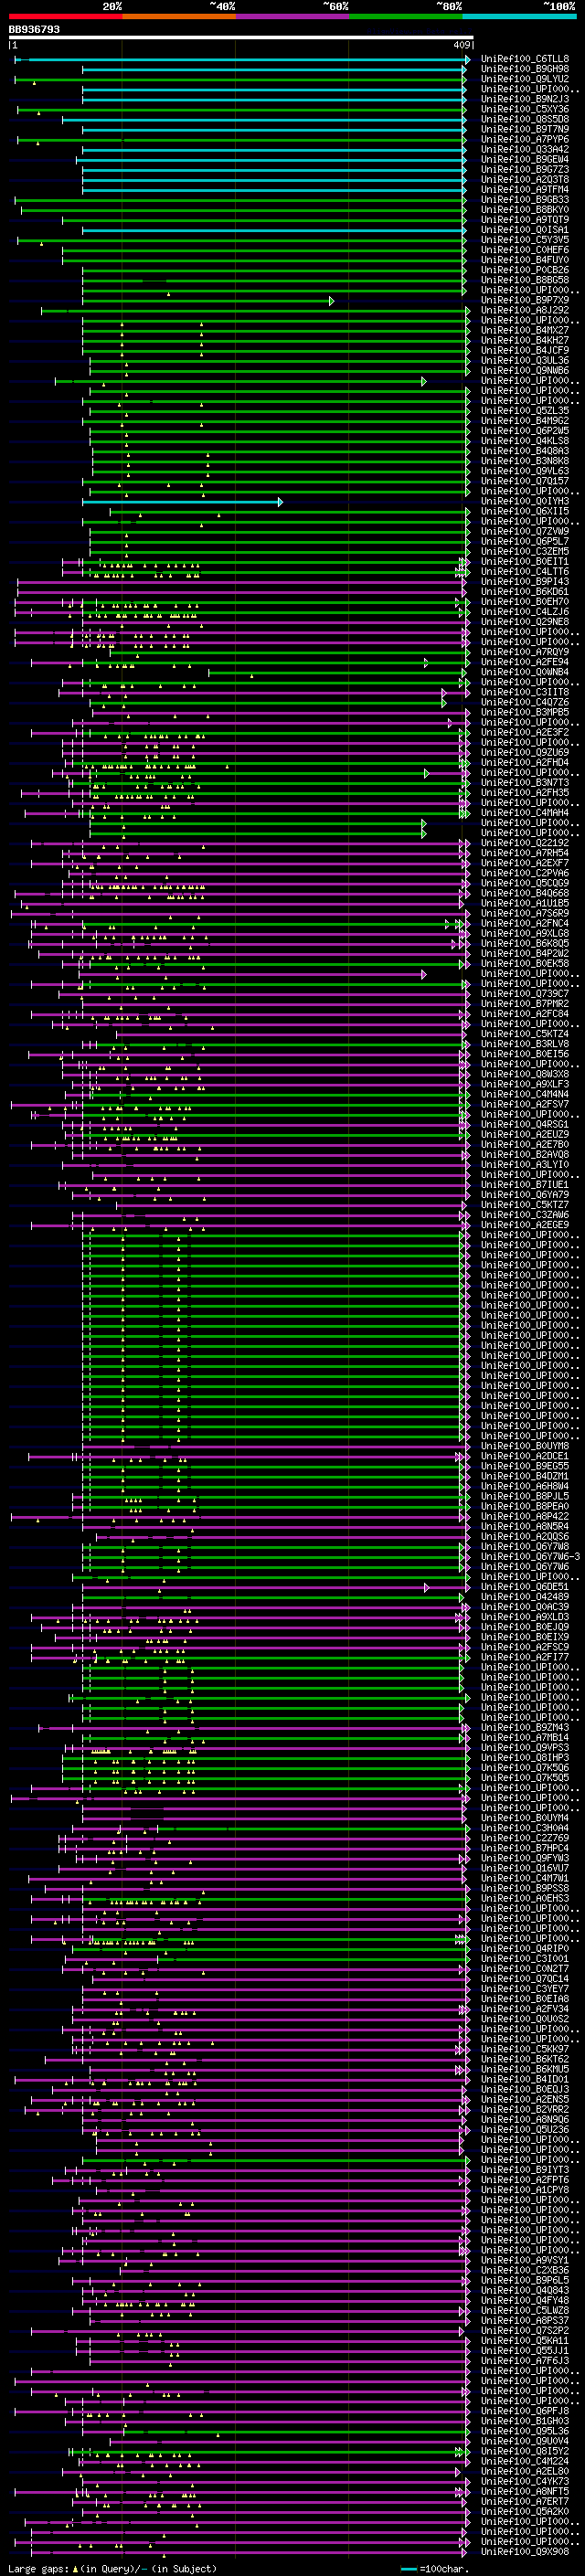The image size is (585, 2576).
Task: Click the =100char. scale legend
Action: (435, 2569)
